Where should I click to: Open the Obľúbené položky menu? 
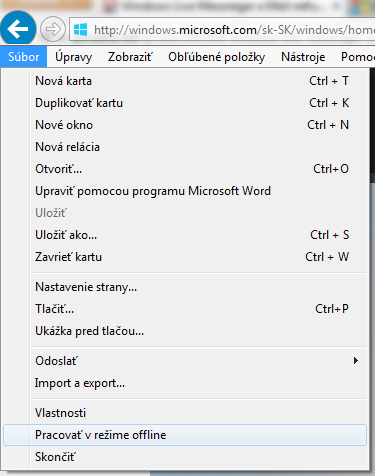[x=217, y=57]
